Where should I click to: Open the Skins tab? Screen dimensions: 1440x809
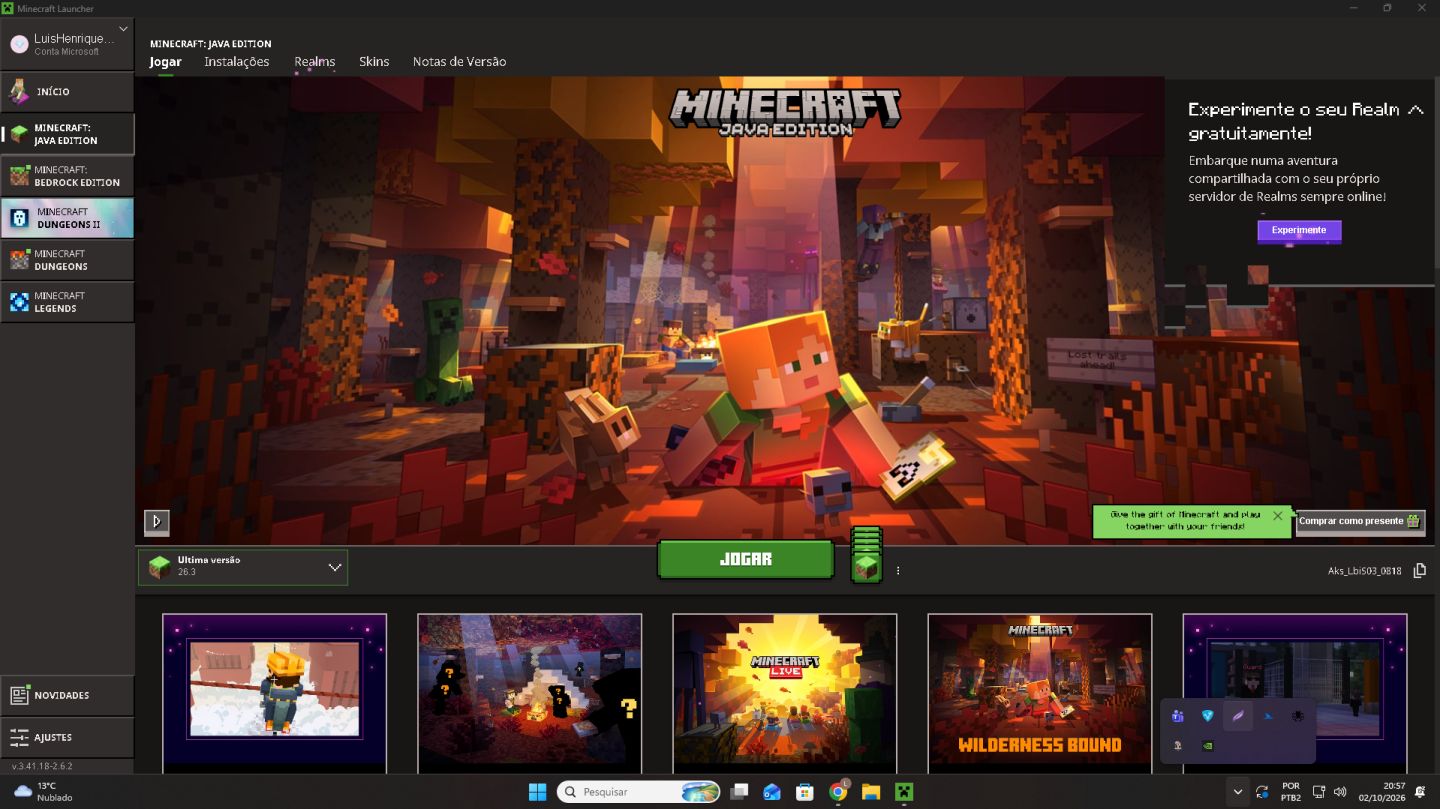(374, 62)
